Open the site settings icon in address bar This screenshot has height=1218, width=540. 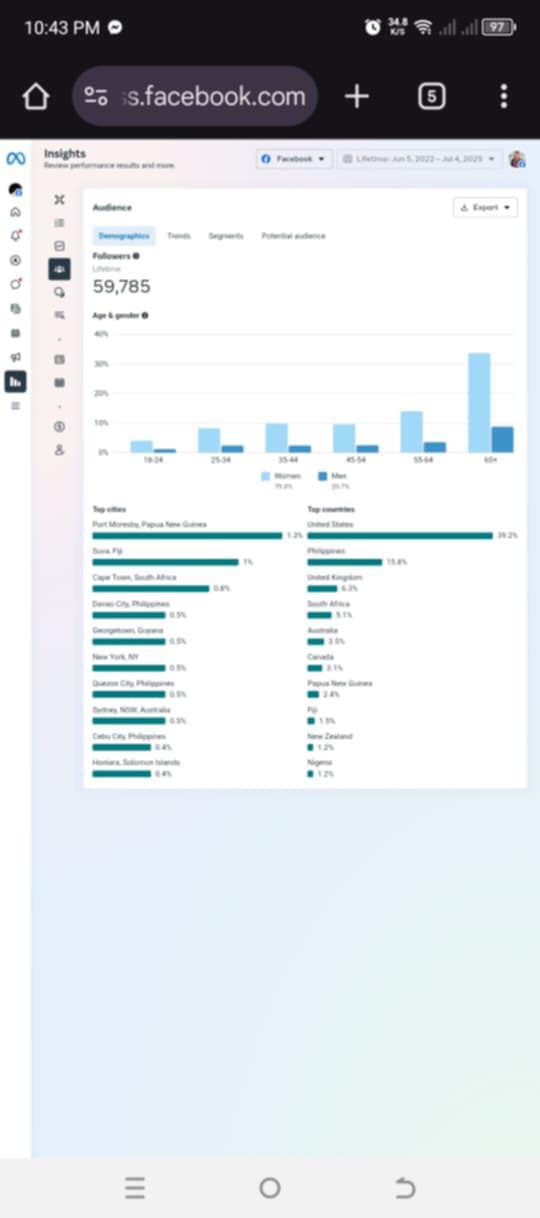(96, 96)
